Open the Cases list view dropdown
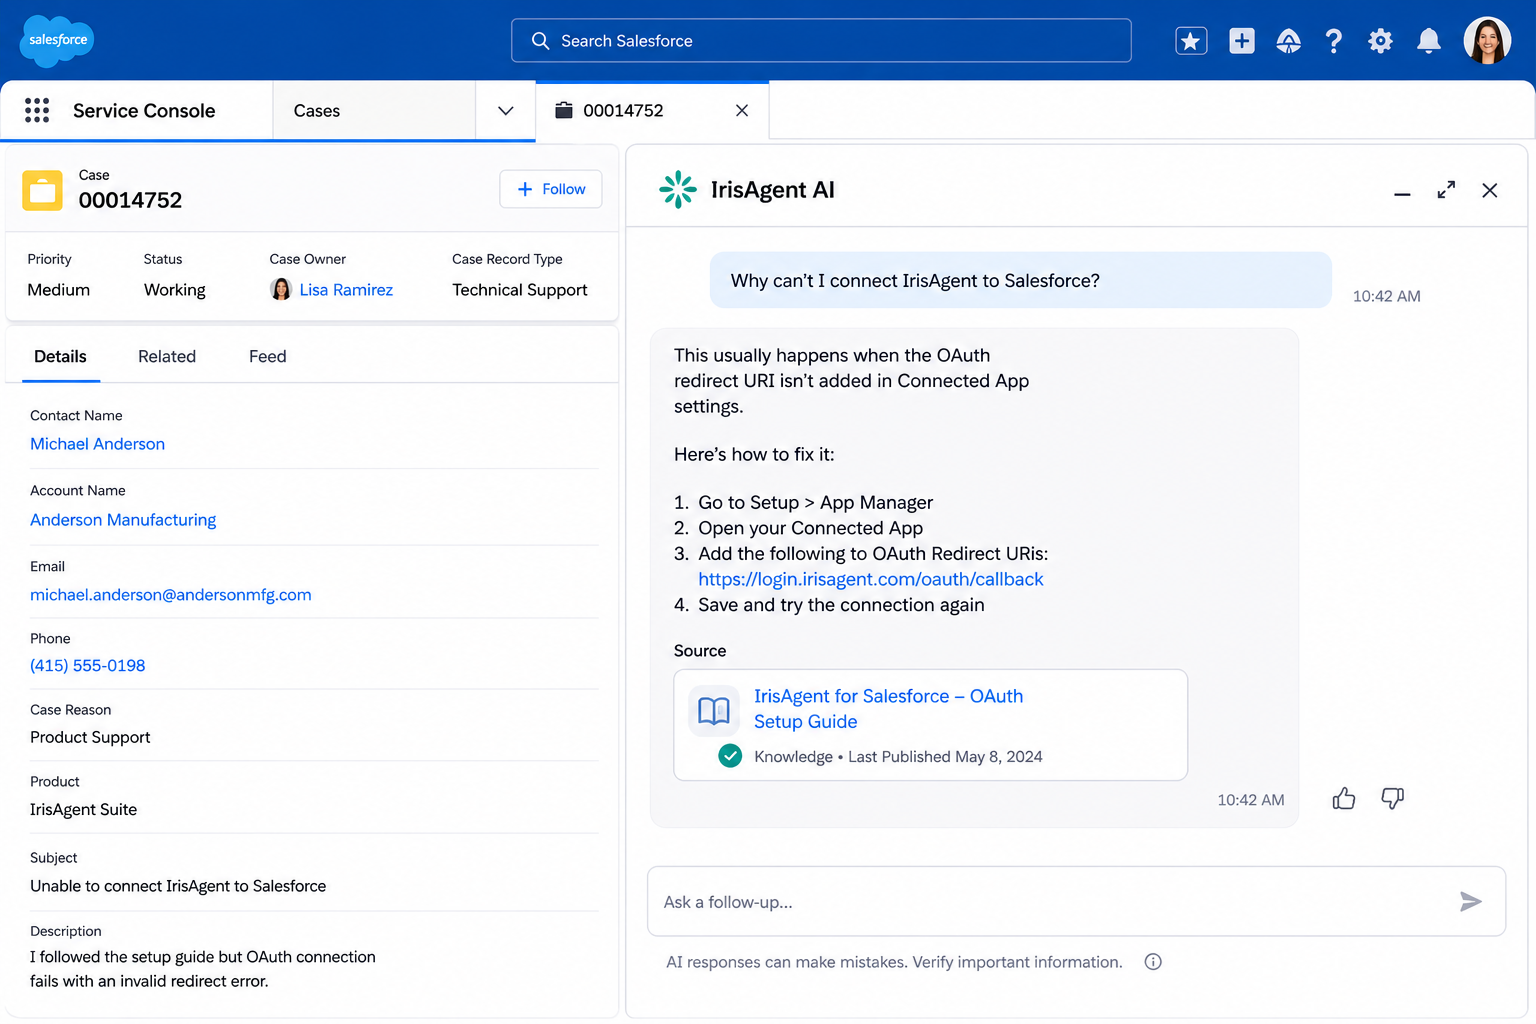Viewport: 1536px width, 1024px height. pyautogui.click(x=505, y=110)
